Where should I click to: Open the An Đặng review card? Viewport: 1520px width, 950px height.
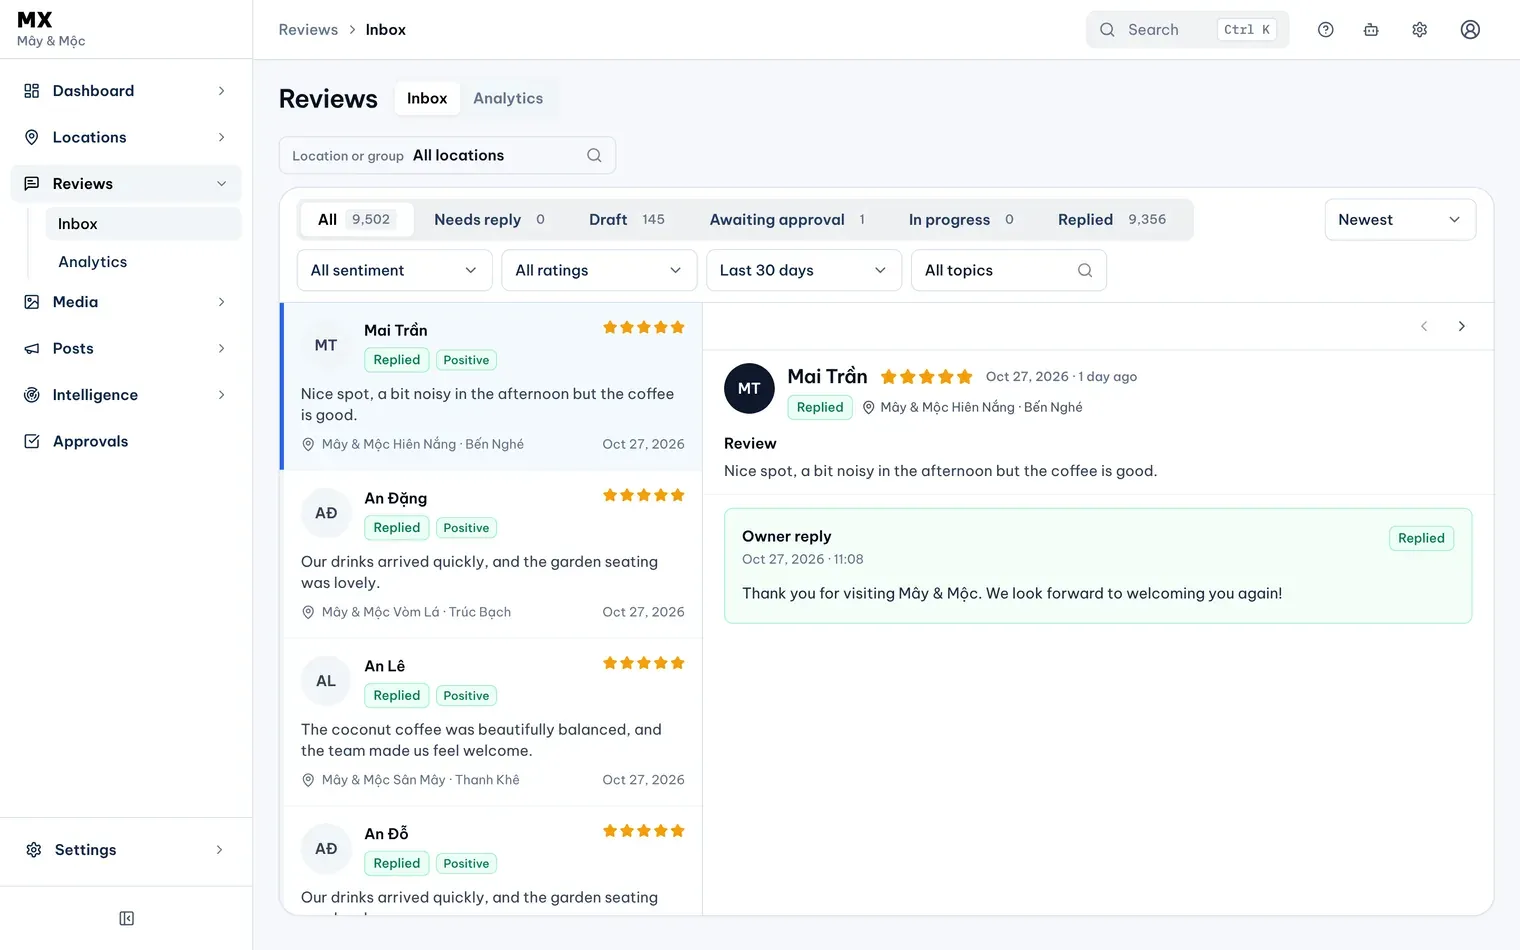point(492,554)
